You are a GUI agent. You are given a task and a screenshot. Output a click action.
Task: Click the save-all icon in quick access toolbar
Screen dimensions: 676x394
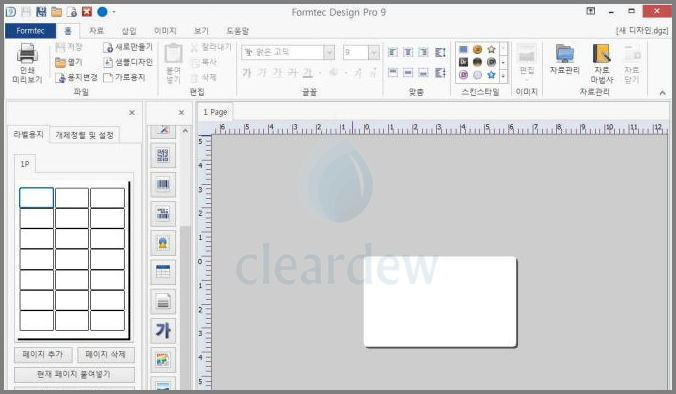[41, 12]
